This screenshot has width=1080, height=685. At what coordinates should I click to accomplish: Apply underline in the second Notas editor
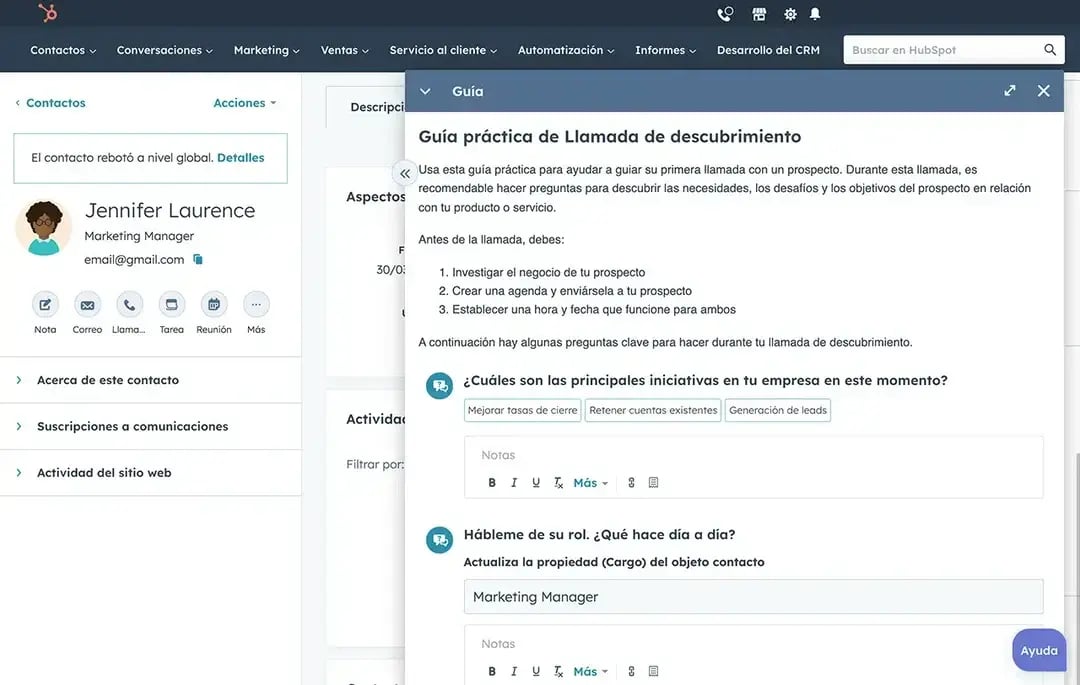click(536, 671)
